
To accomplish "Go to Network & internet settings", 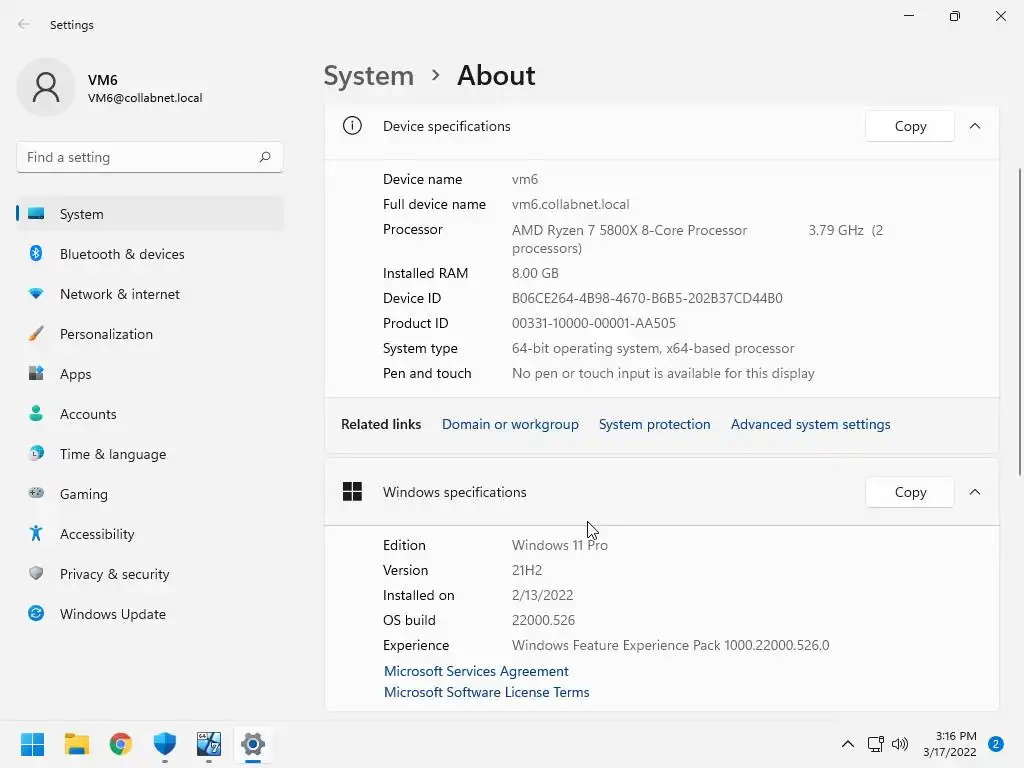I will (x=150, y=294).
